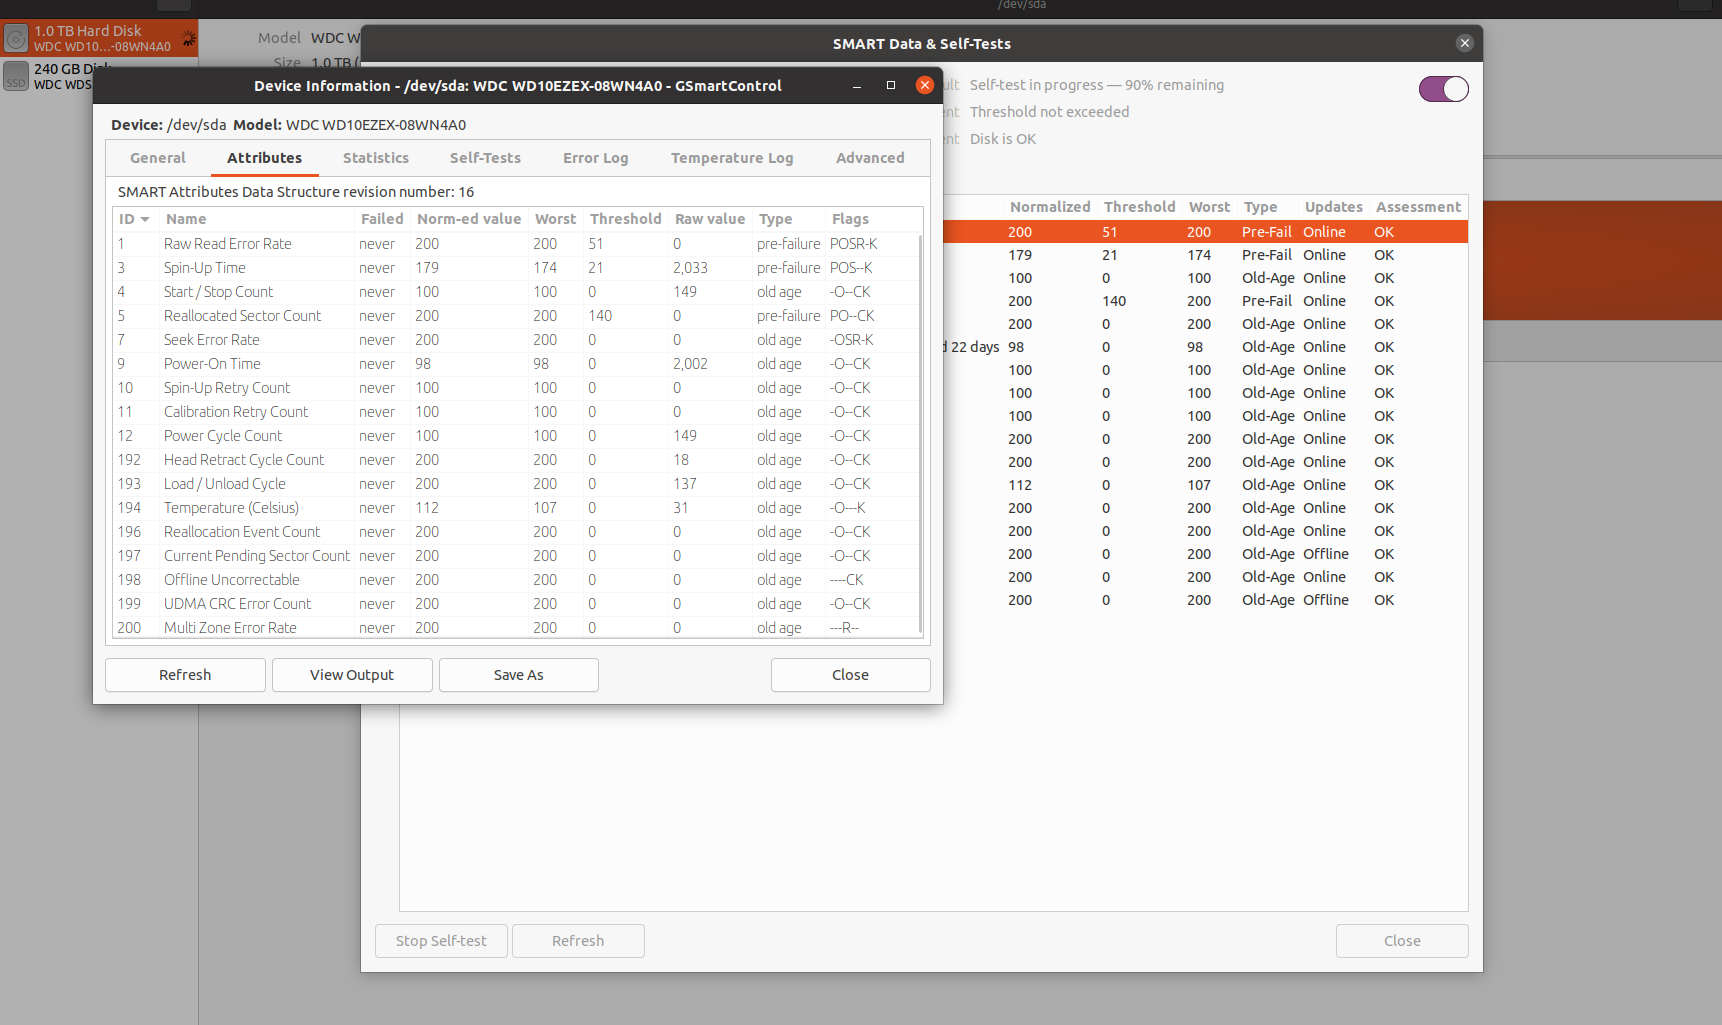Sort the list by the Assessment column header
Image resolution: width=1722 pixels, height=1025 pixels.
tap(1417, 207)
